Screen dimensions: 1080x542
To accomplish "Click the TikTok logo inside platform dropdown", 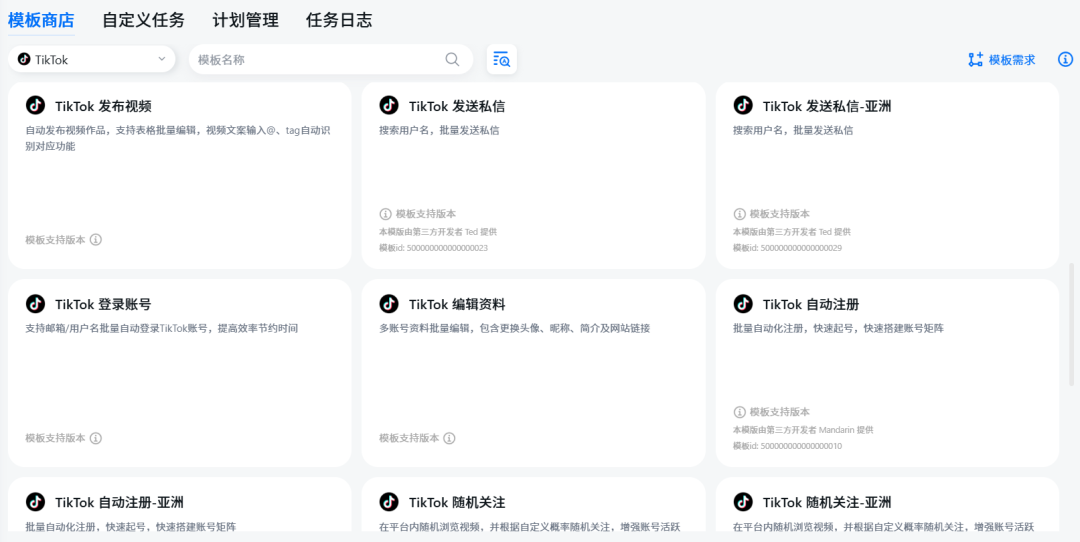I will (x=24, y=59).
